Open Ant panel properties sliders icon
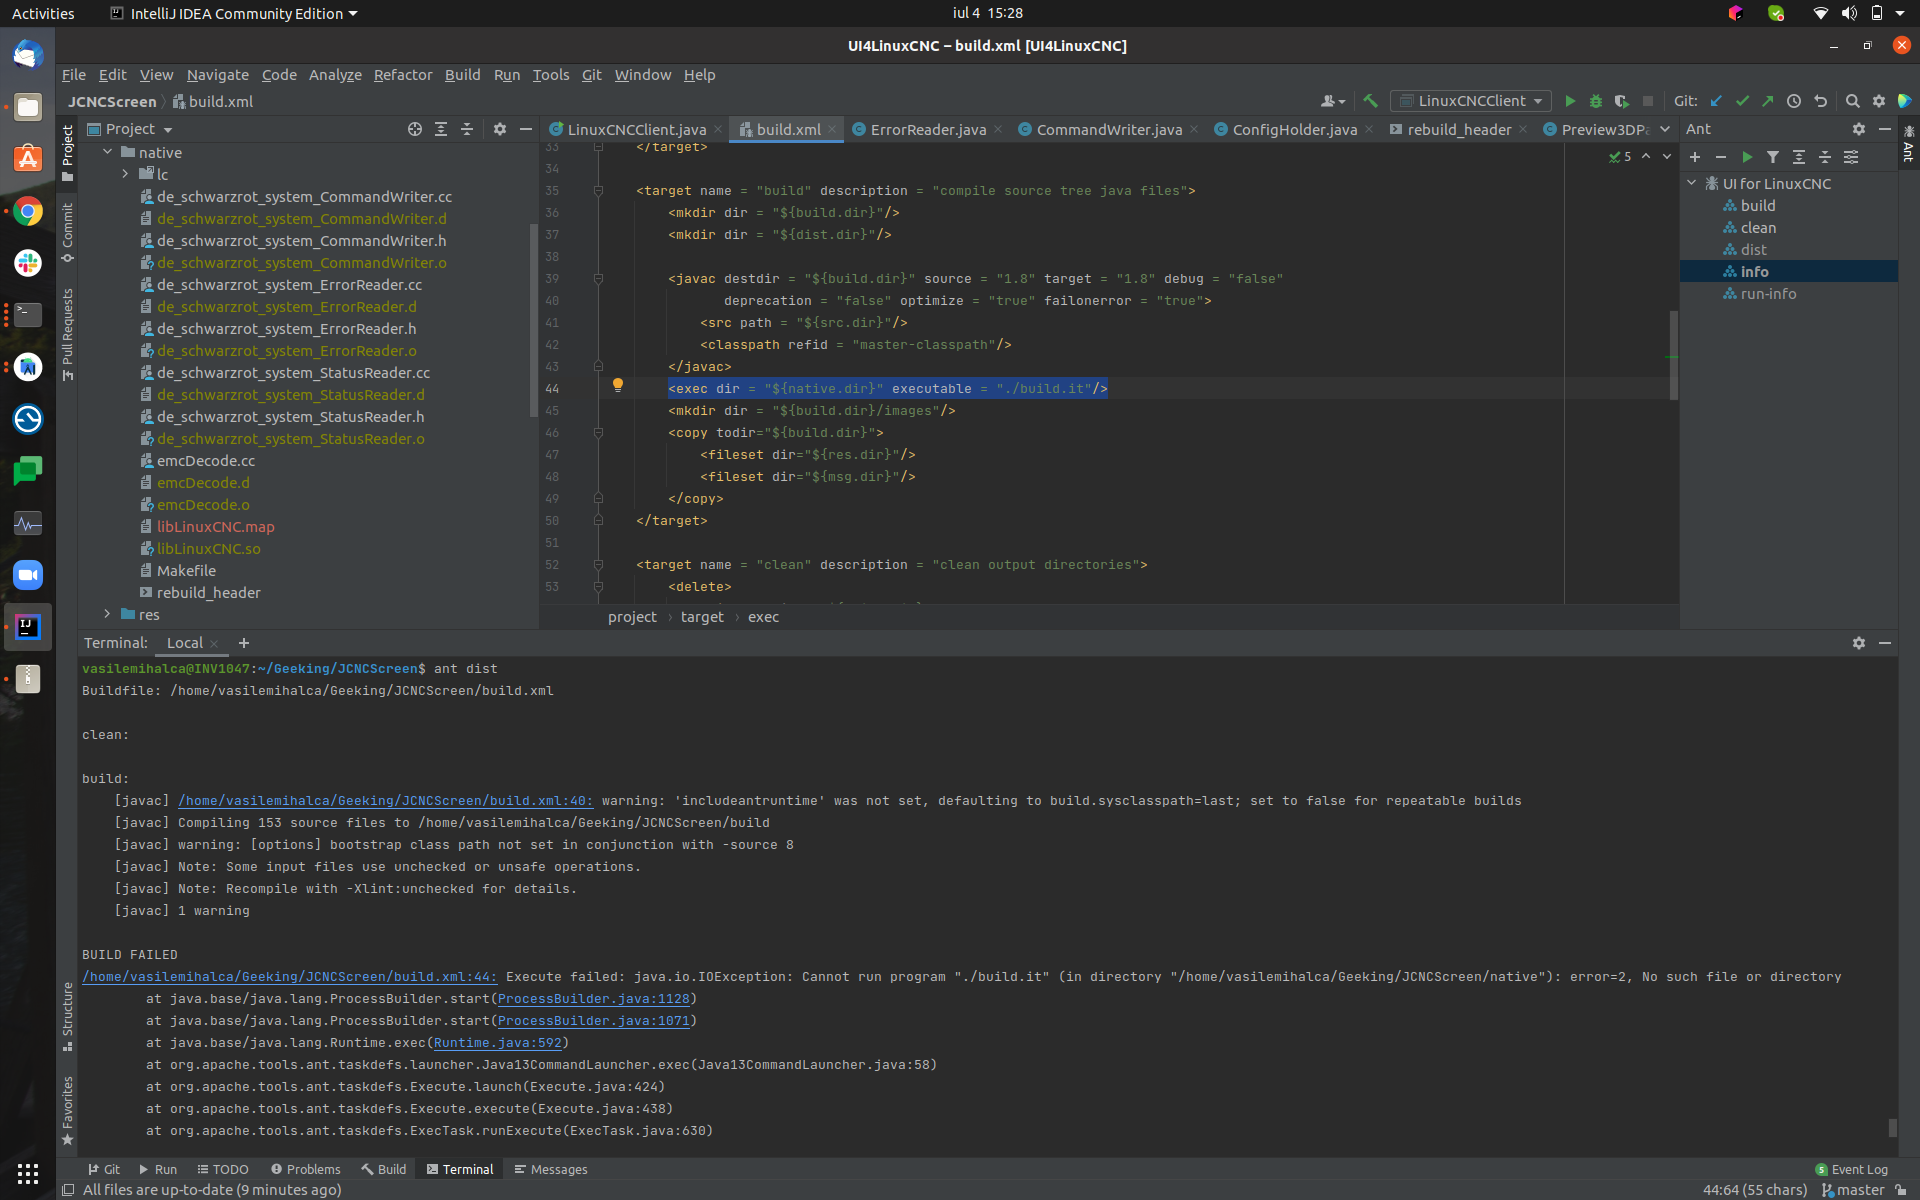Viewport: 1920px width, 1200px height. (x=1851, y=157)
